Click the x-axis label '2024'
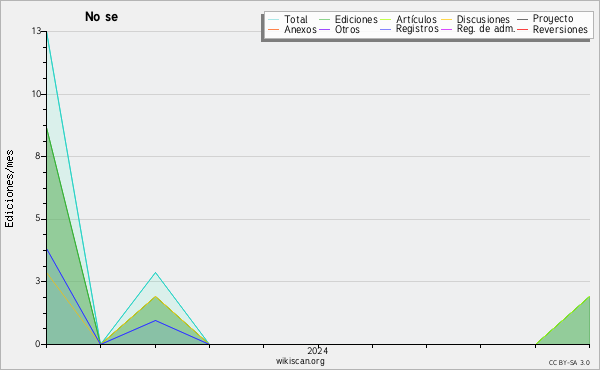The image size is (600, 370). (x=317, y=350)
